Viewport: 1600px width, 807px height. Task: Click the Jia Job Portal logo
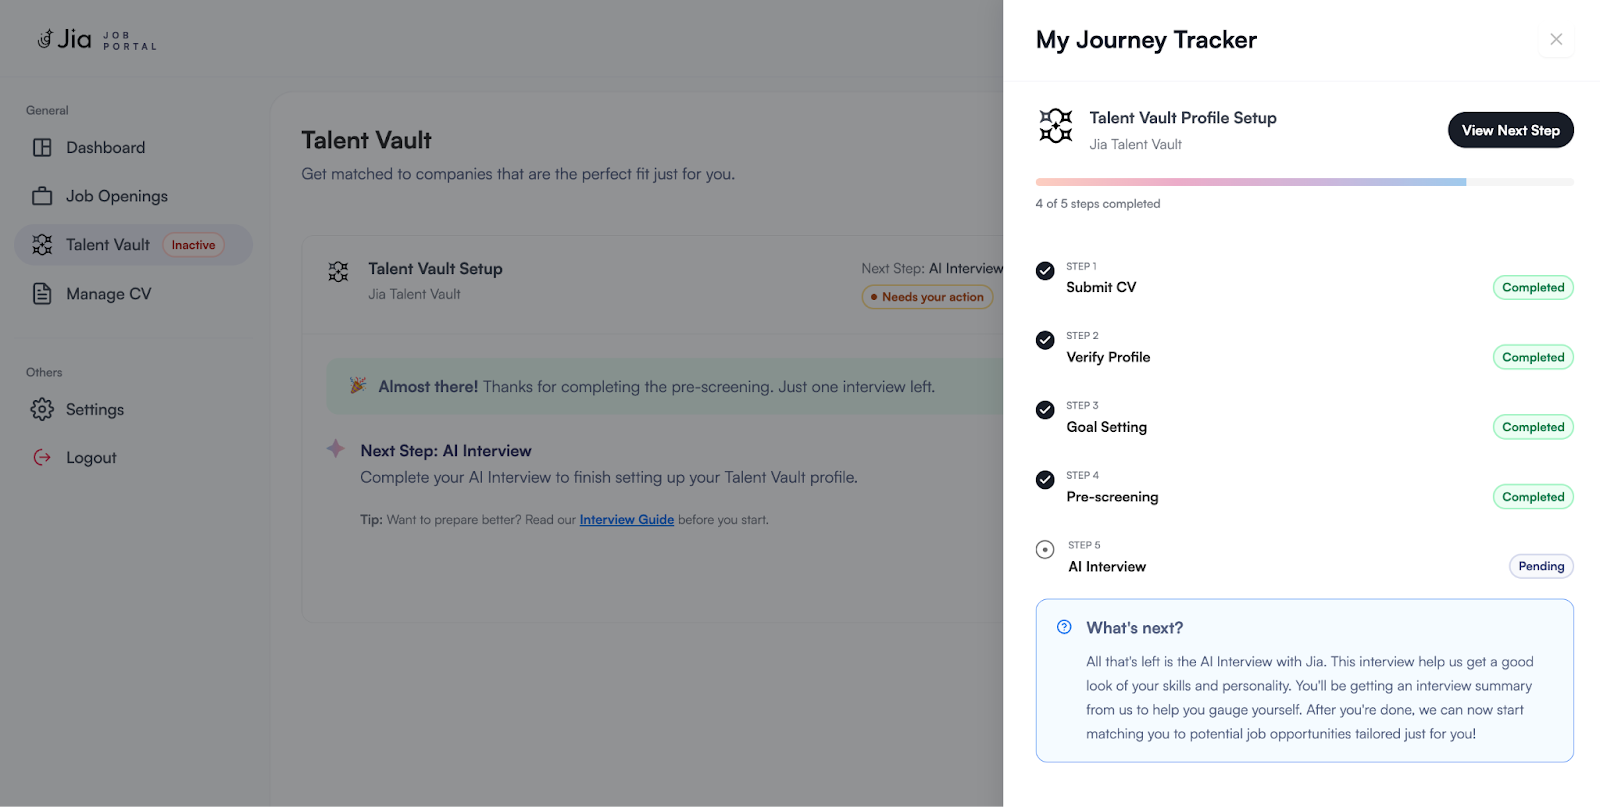(96, 40)
